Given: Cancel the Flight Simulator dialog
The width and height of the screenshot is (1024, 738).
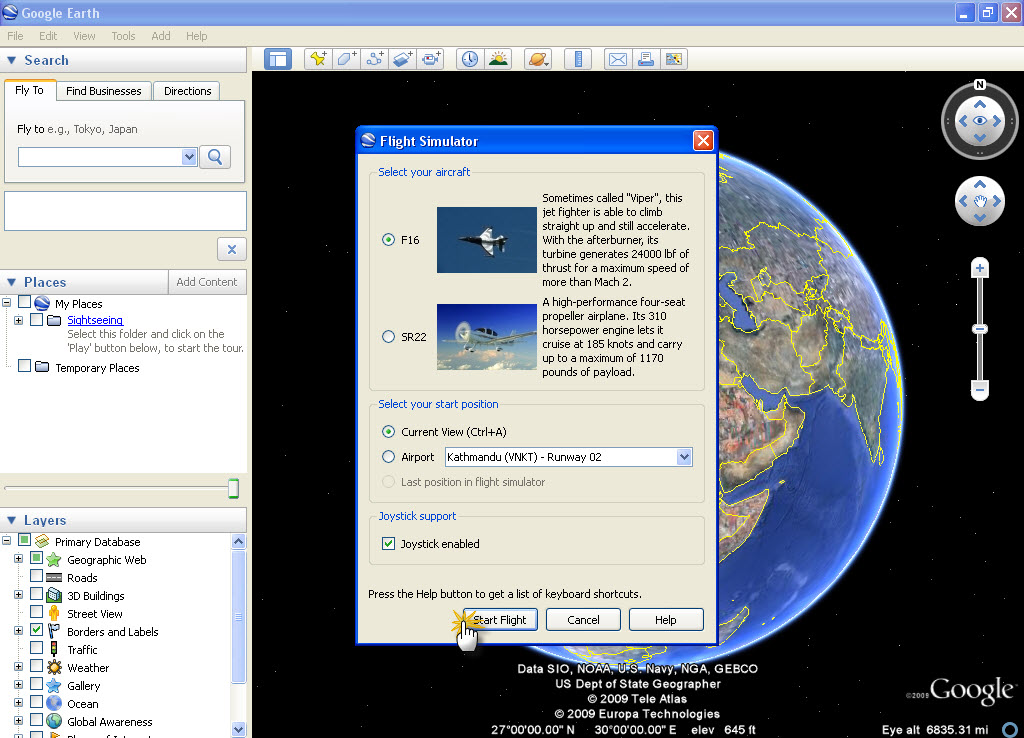Looking at the screenshot, I should tap(583, 620).
